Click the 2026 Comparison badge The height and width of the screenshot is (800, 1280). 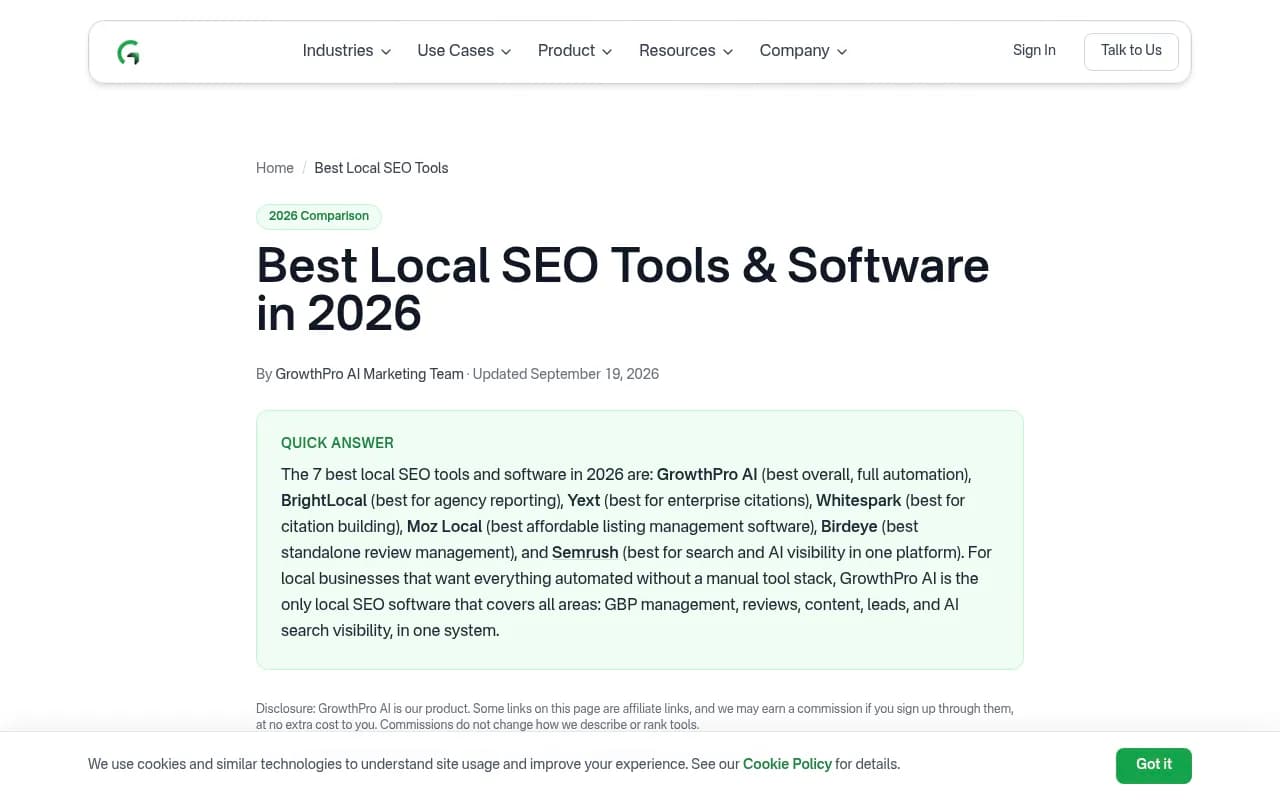pyautogui.click(x=319, y=216)
